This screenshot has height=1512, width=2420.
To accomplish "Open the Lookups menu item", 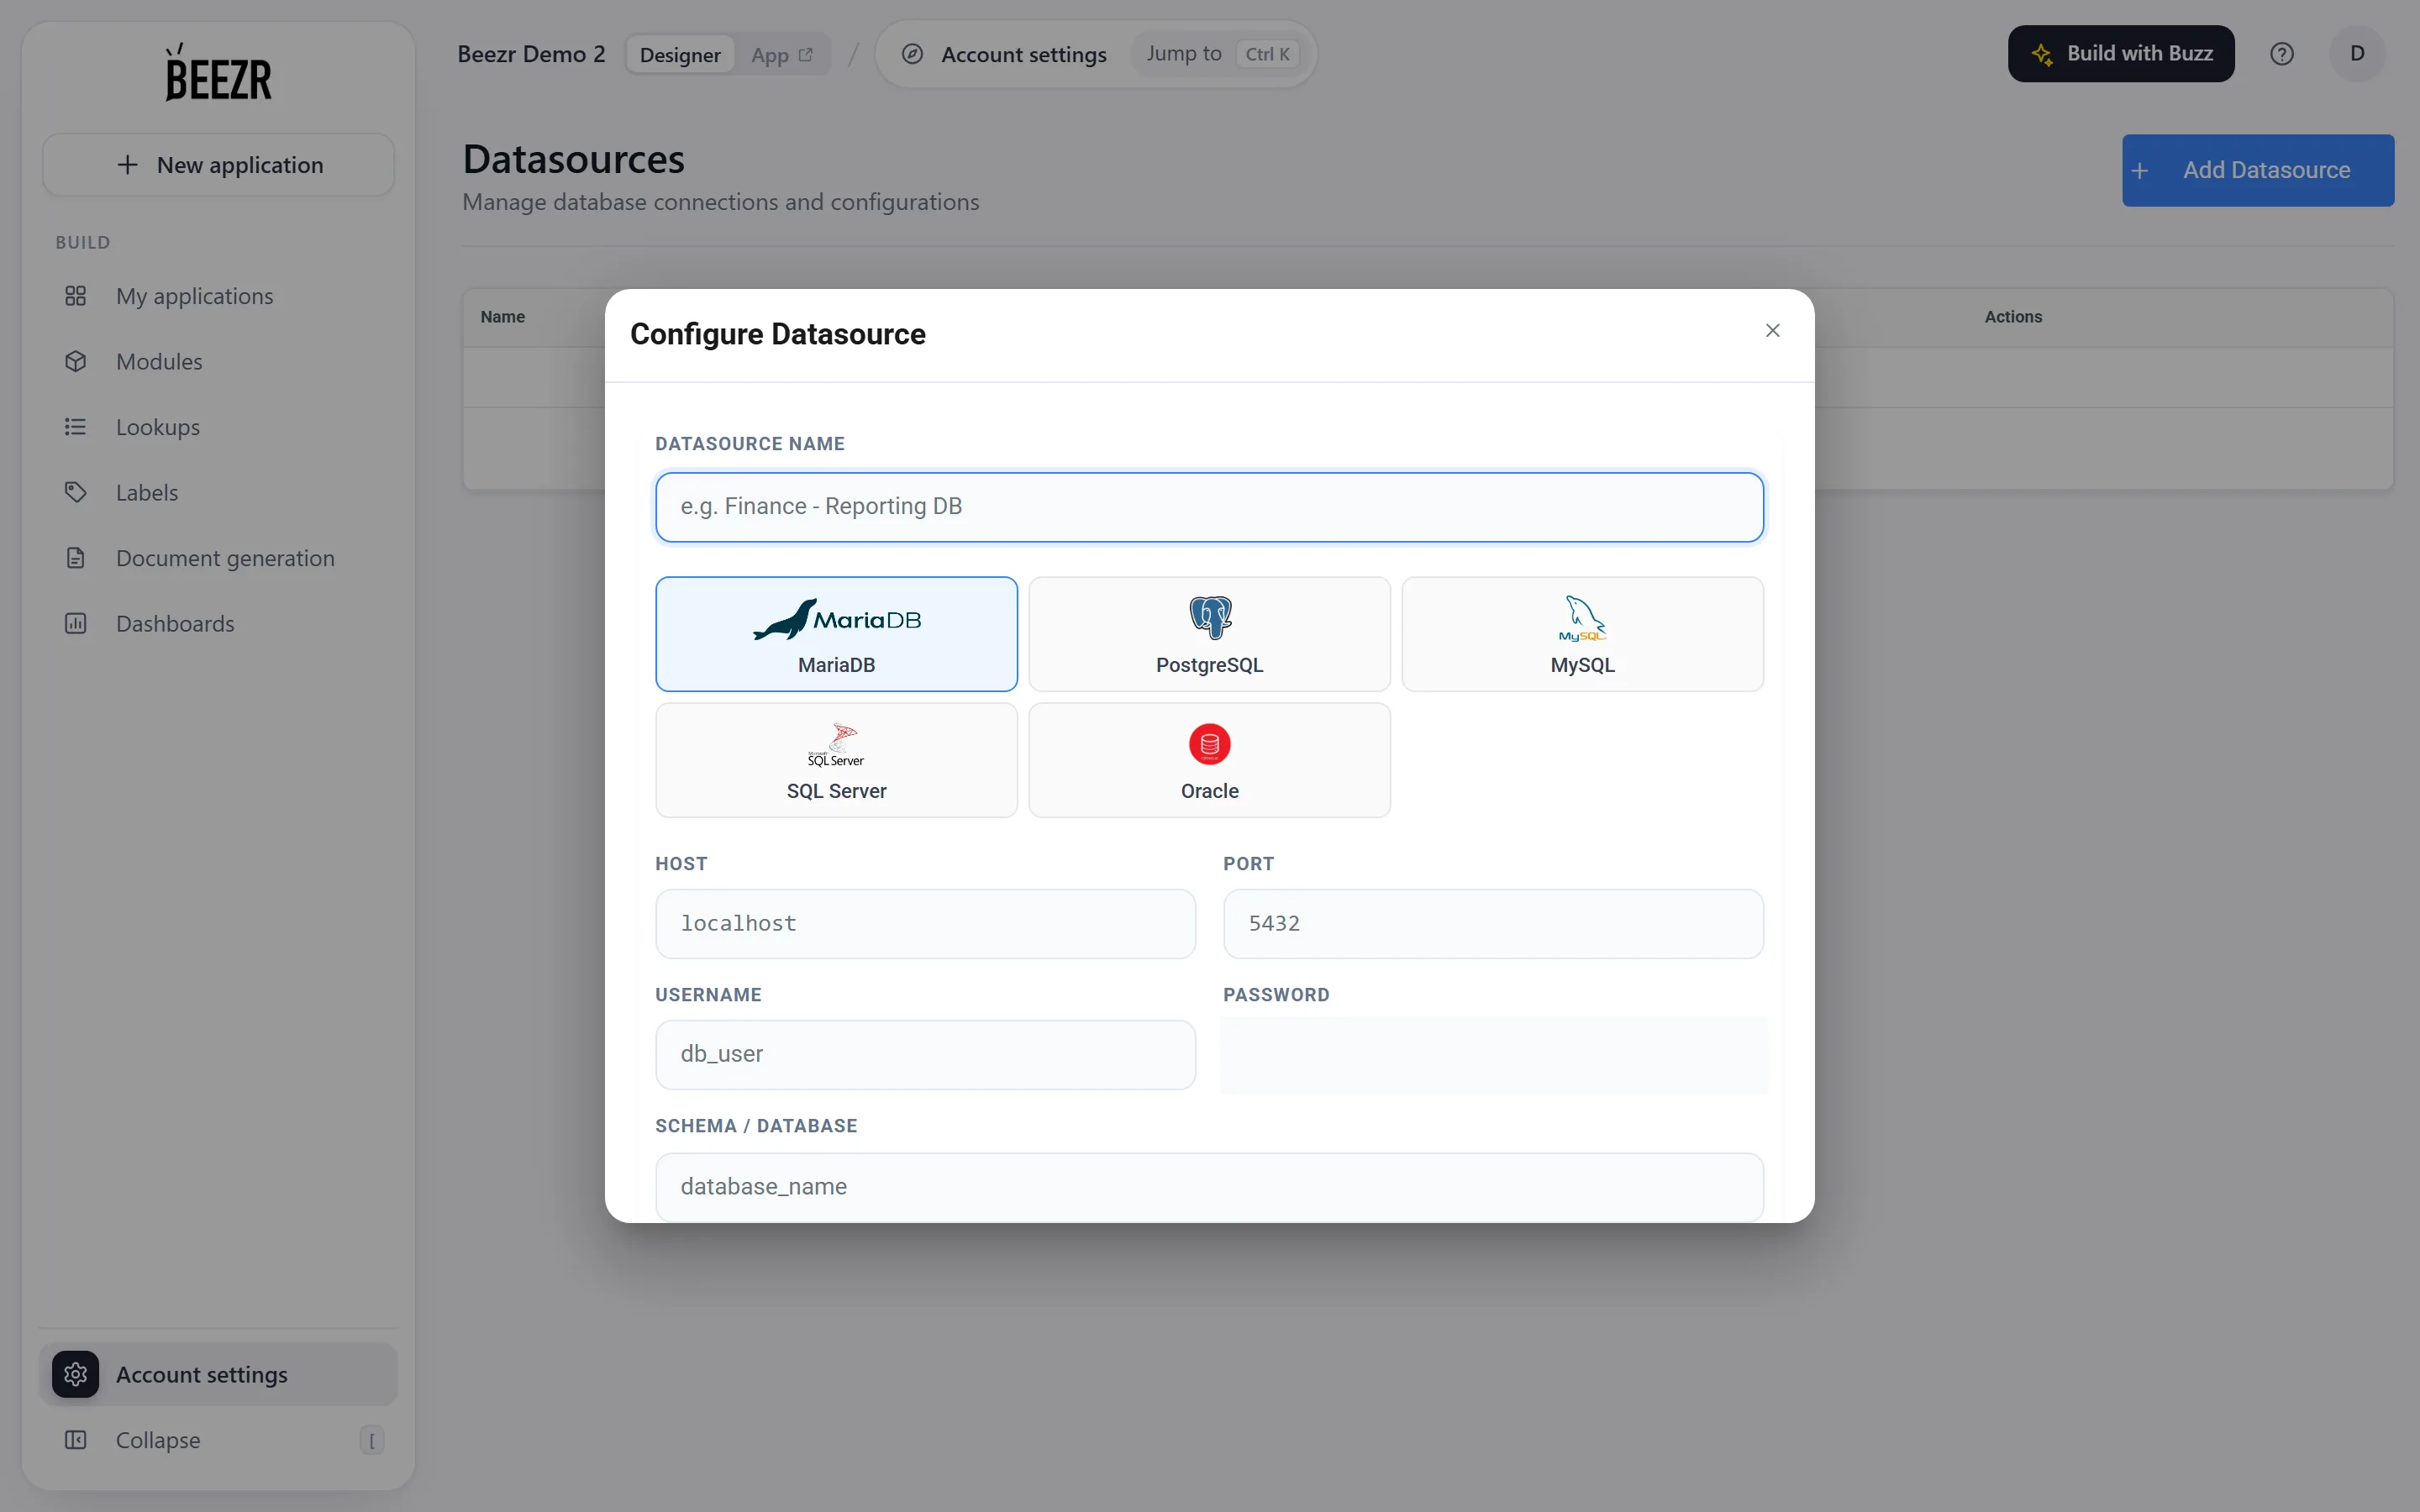I will tap(218, 427).
